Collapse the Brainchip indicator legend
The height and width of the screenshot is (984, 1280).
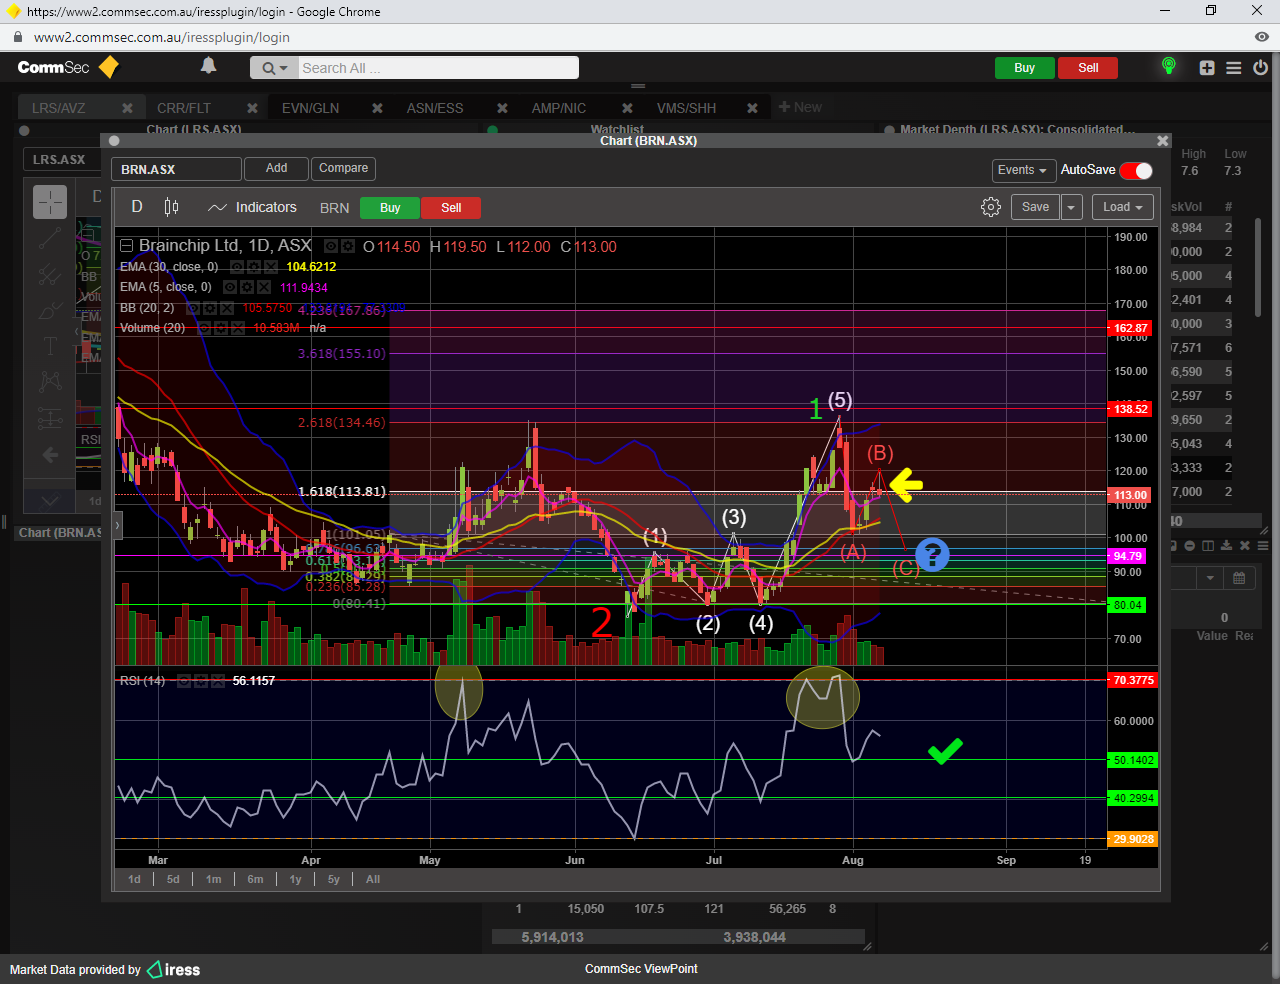127,246
